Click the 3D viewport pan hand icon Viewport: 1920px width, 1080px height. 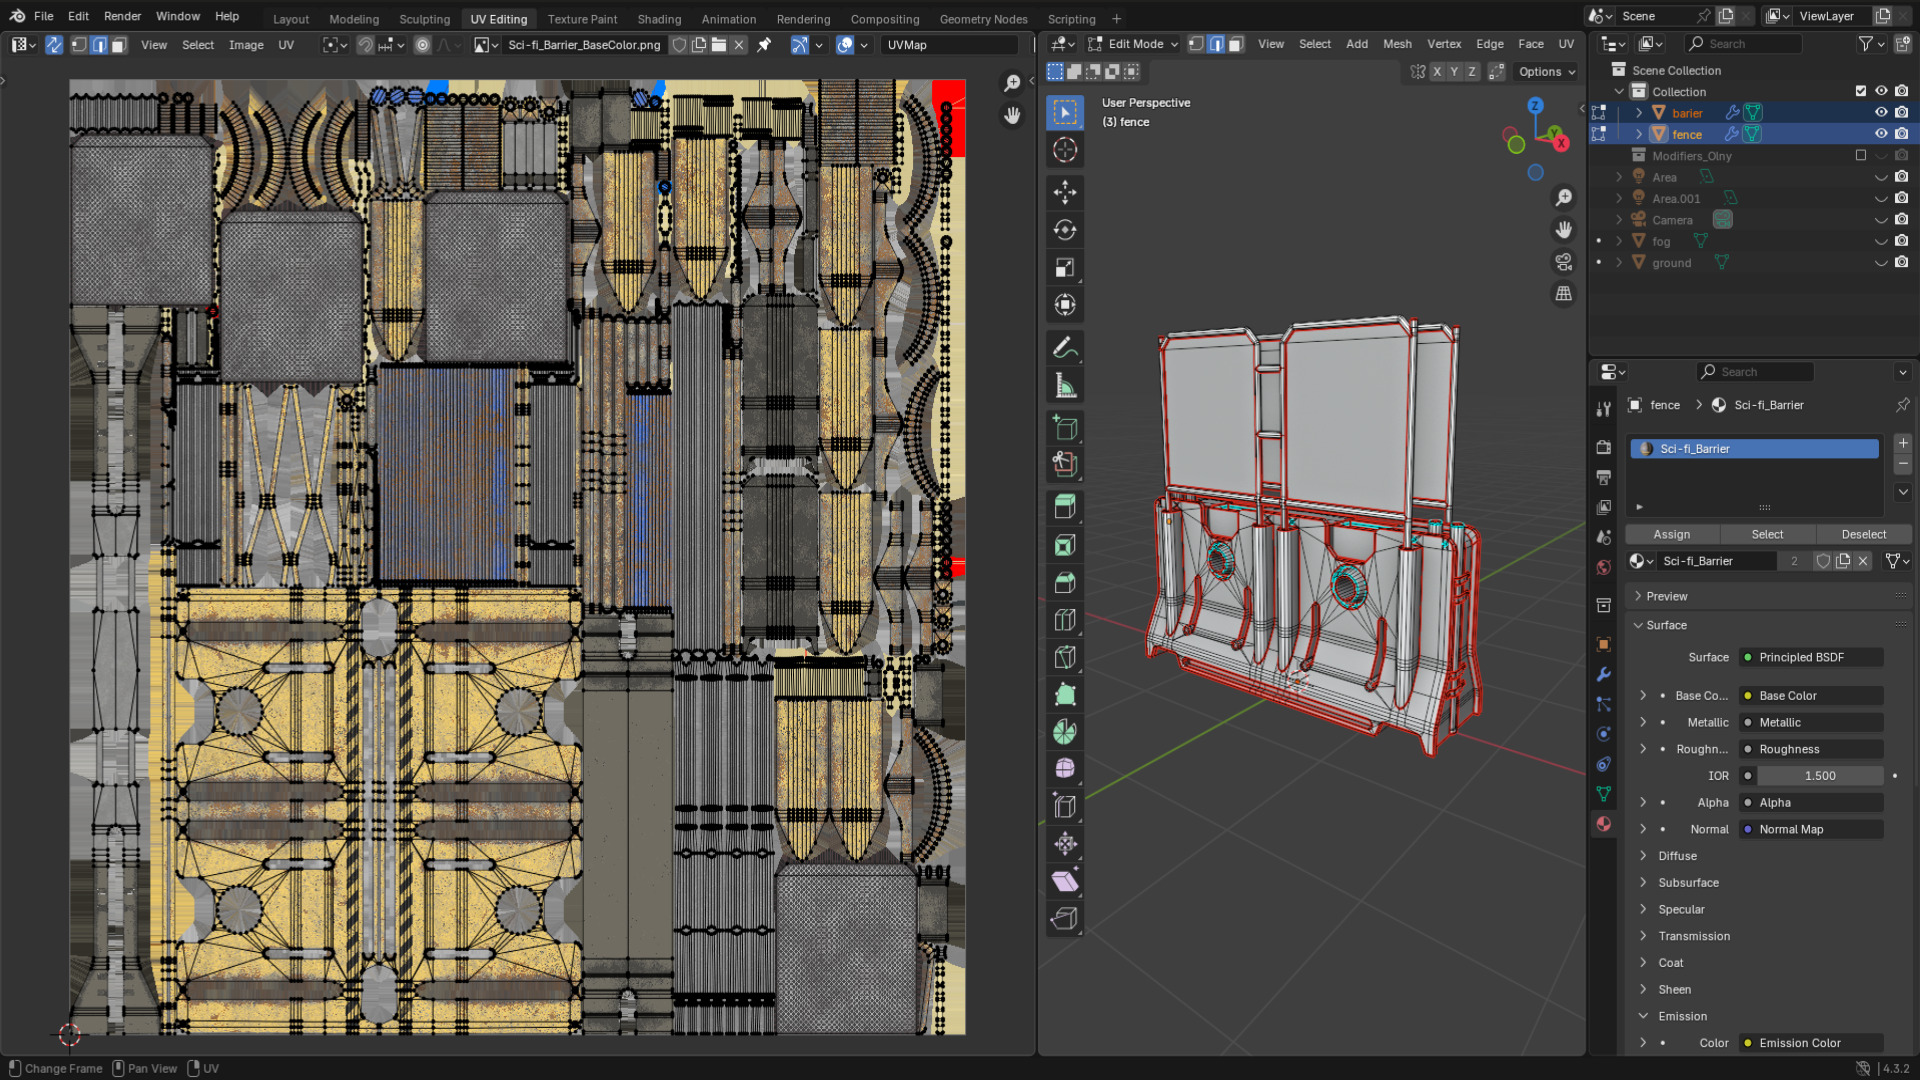tap(1564, 230)
